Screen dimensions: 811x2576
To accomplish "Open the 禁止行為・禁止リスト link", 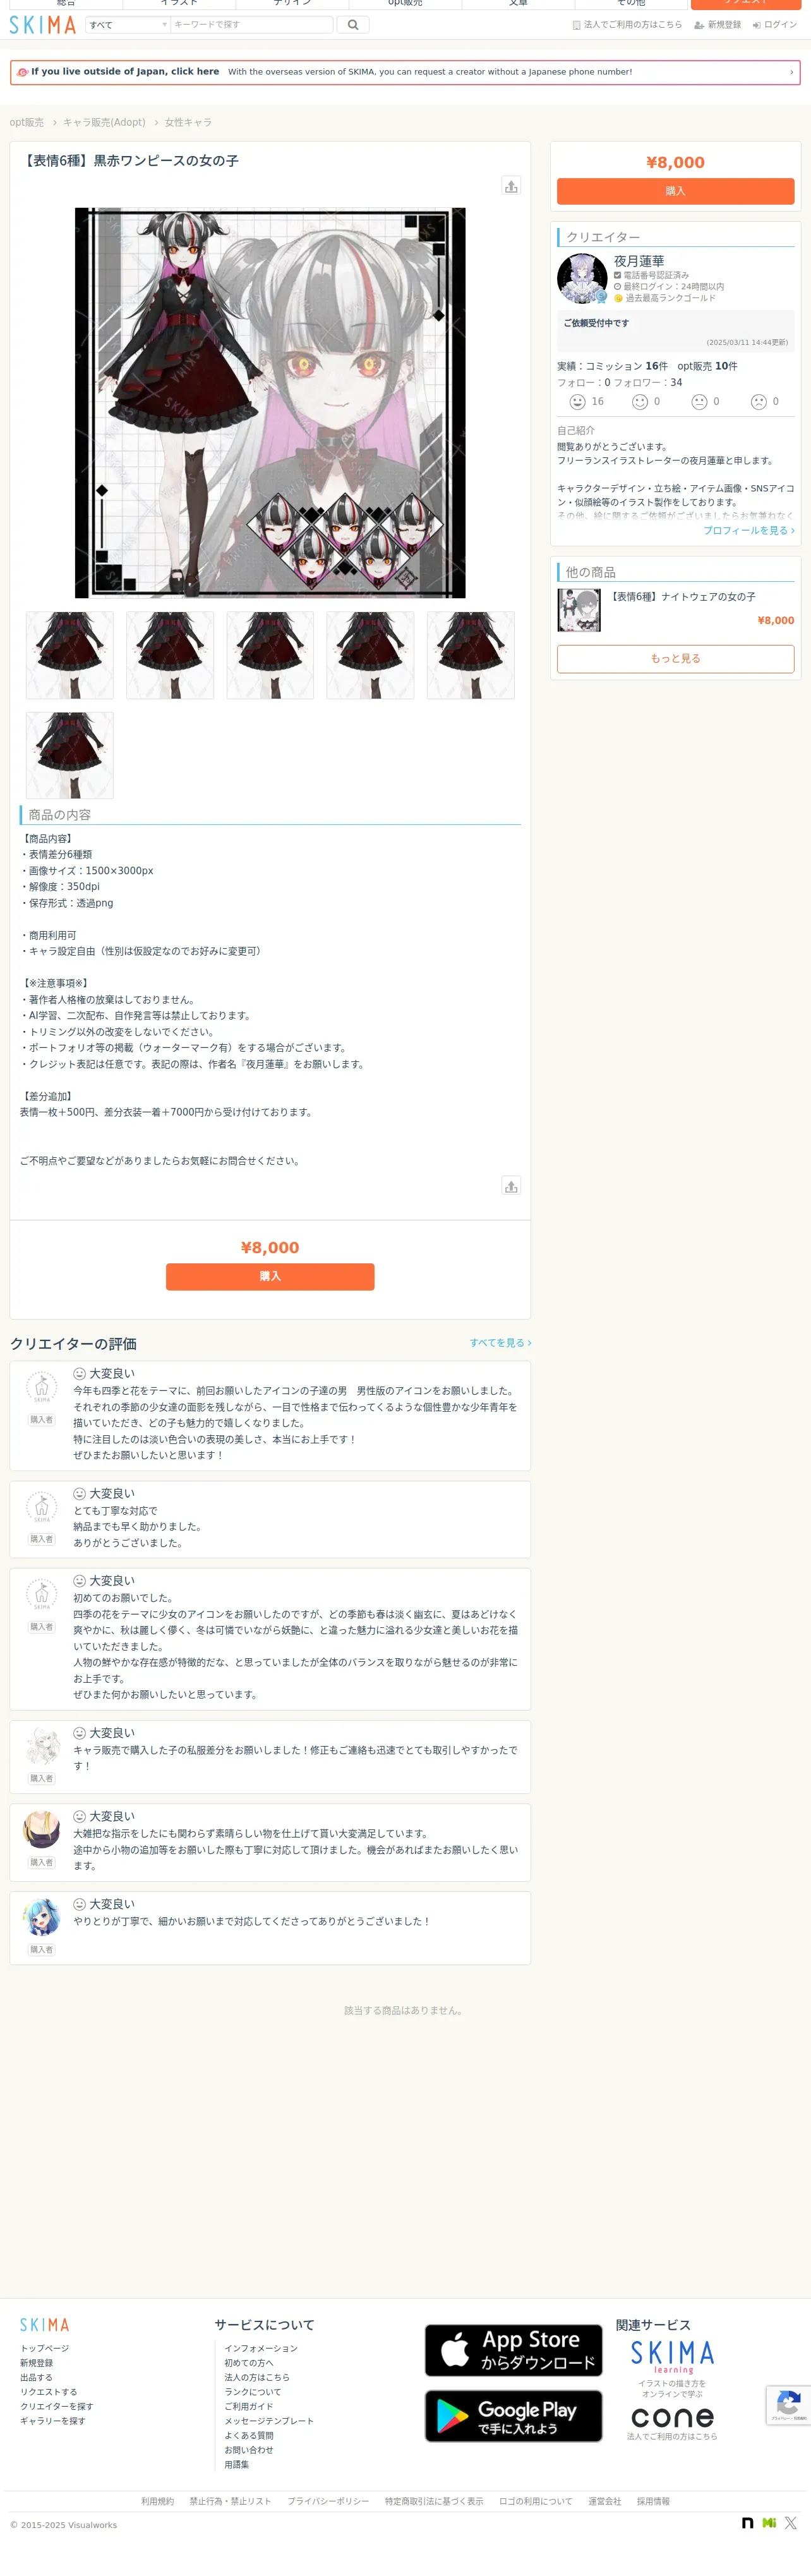I will [x=230, y=2501].
